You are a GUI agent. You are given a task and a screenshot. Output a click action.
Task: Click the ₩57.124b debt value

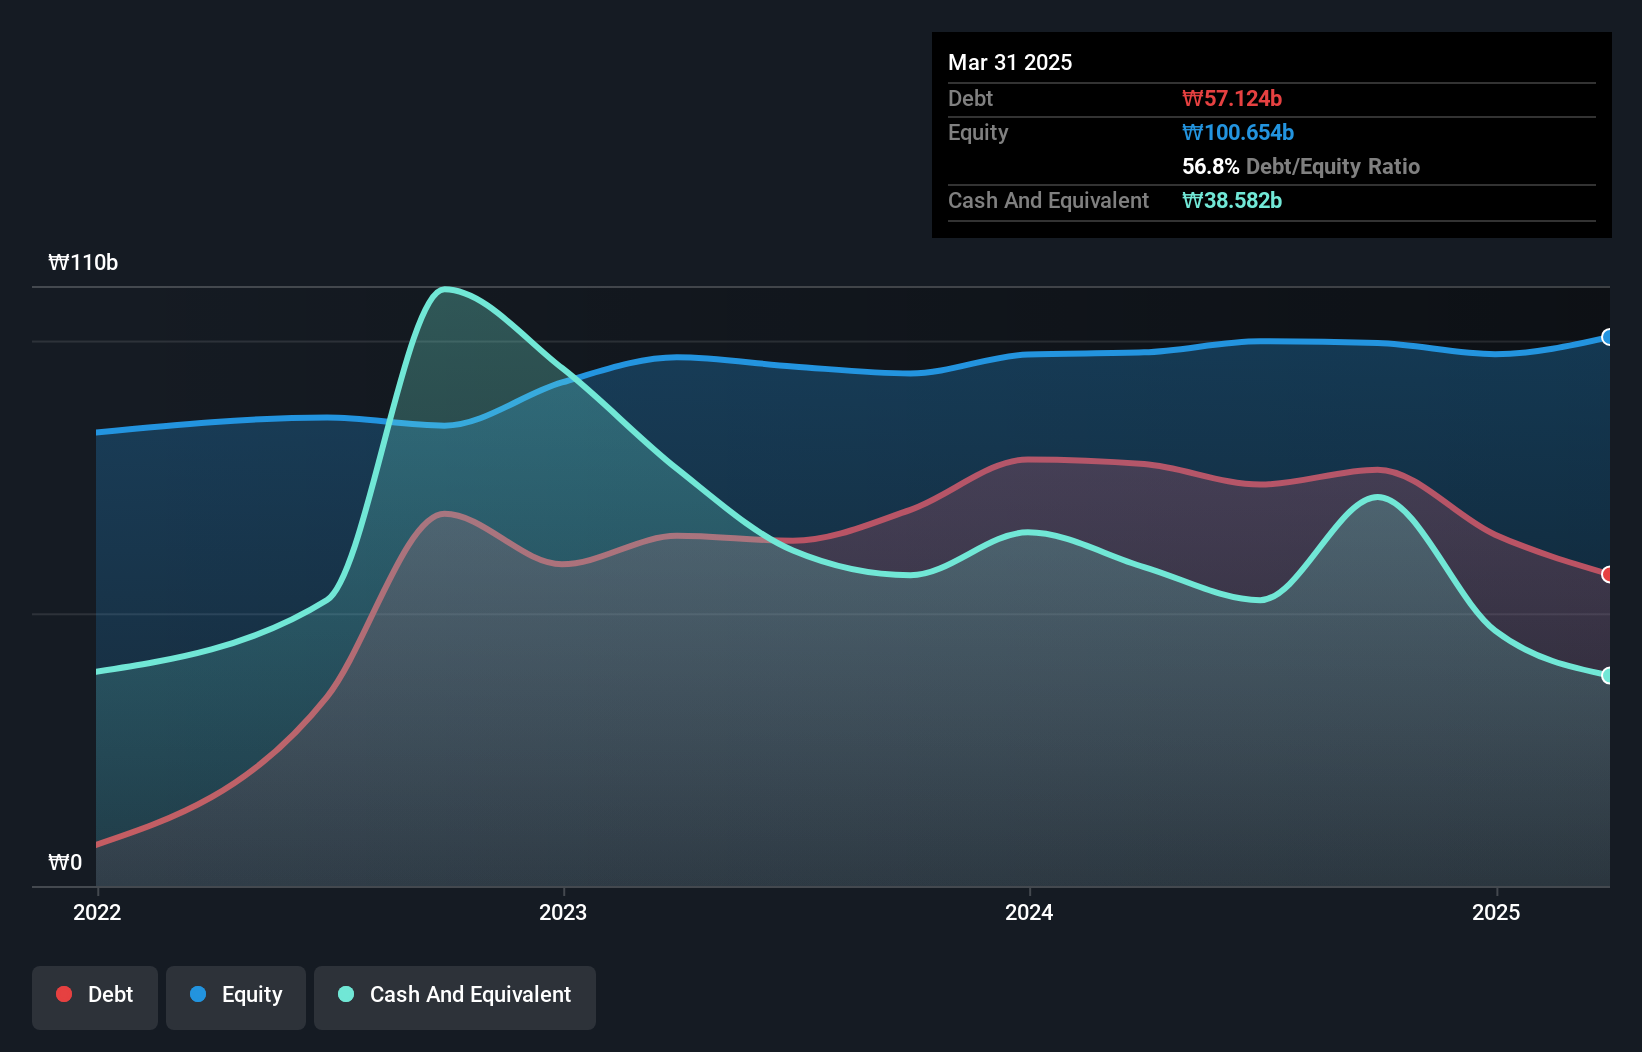tap(1232, 98)
